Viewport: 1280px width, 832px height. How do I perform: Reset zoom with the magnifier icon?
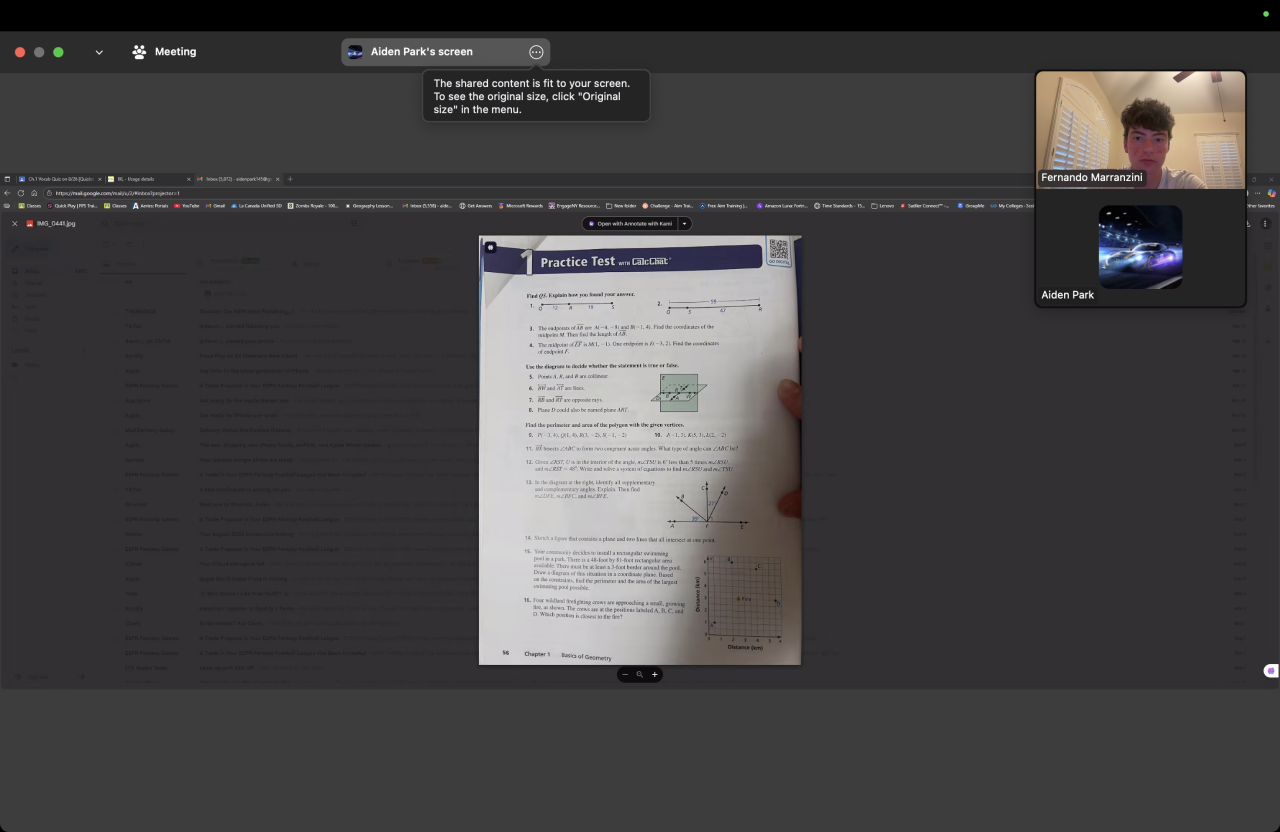[640, 675]
